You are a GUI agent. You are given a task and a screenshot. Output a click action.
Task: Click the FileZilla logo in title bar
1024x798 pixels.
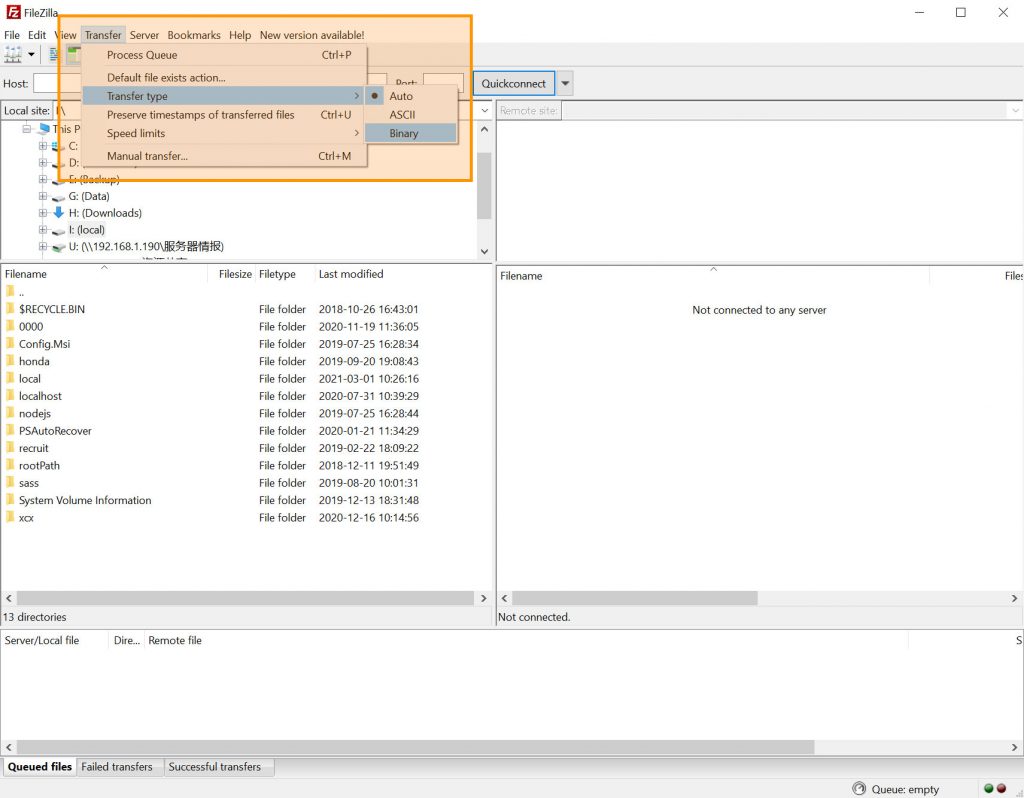click(x=13, y=12)
